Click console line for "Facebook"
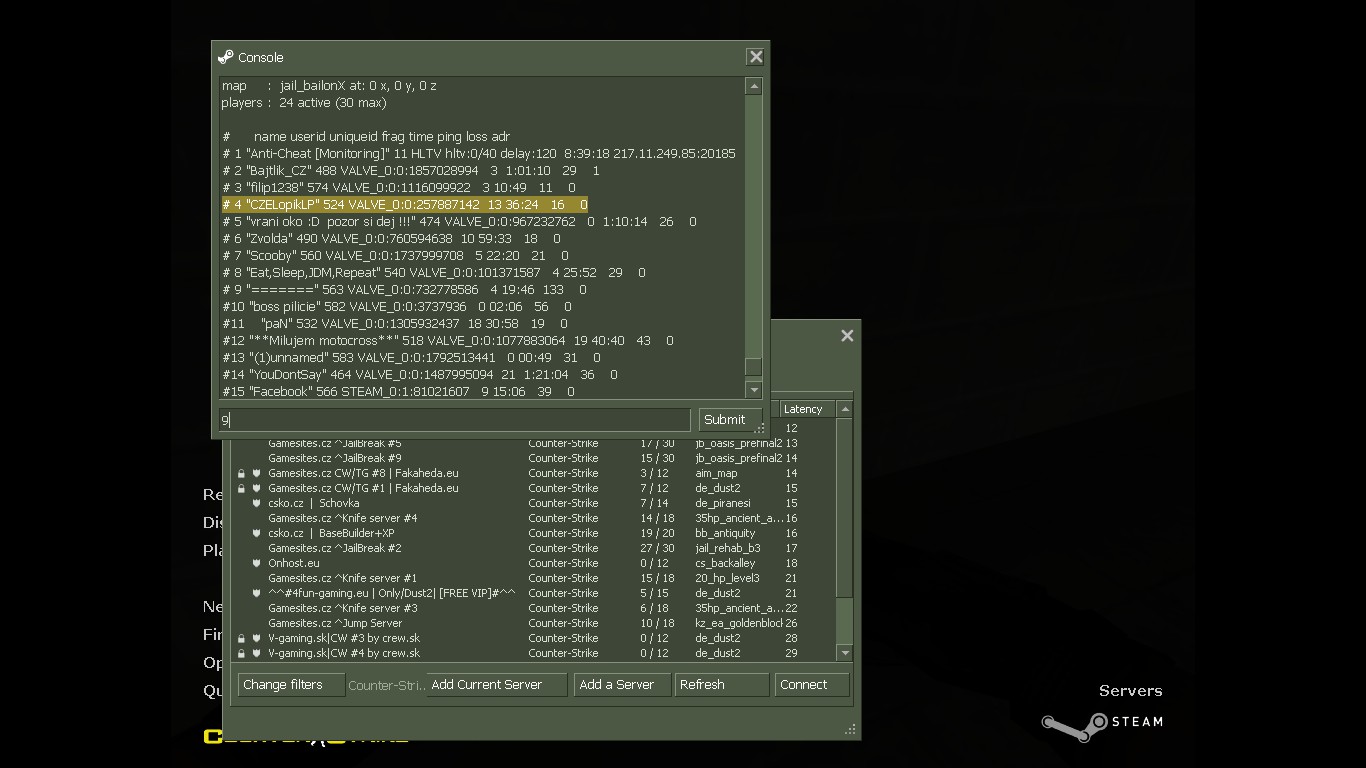This screenshot has height=768, width=1366. (x=398, y=391)
